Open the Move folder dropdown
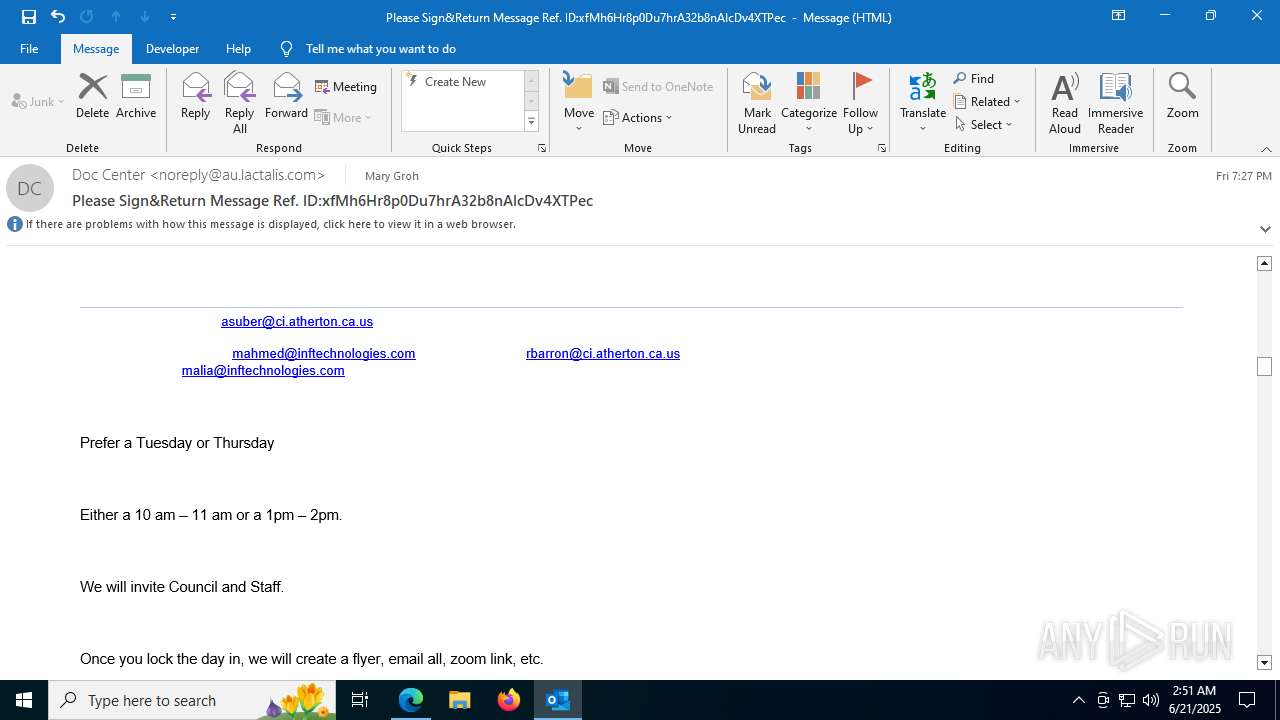The image size is (1280, 720). [x=579, y=102]
